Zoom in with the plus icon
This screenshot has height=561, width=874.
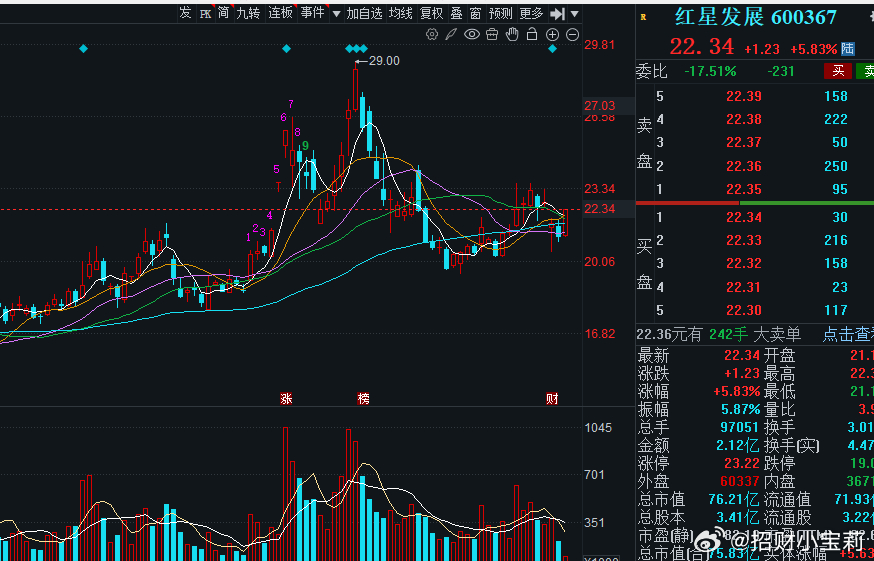click(x=552, y=35)
